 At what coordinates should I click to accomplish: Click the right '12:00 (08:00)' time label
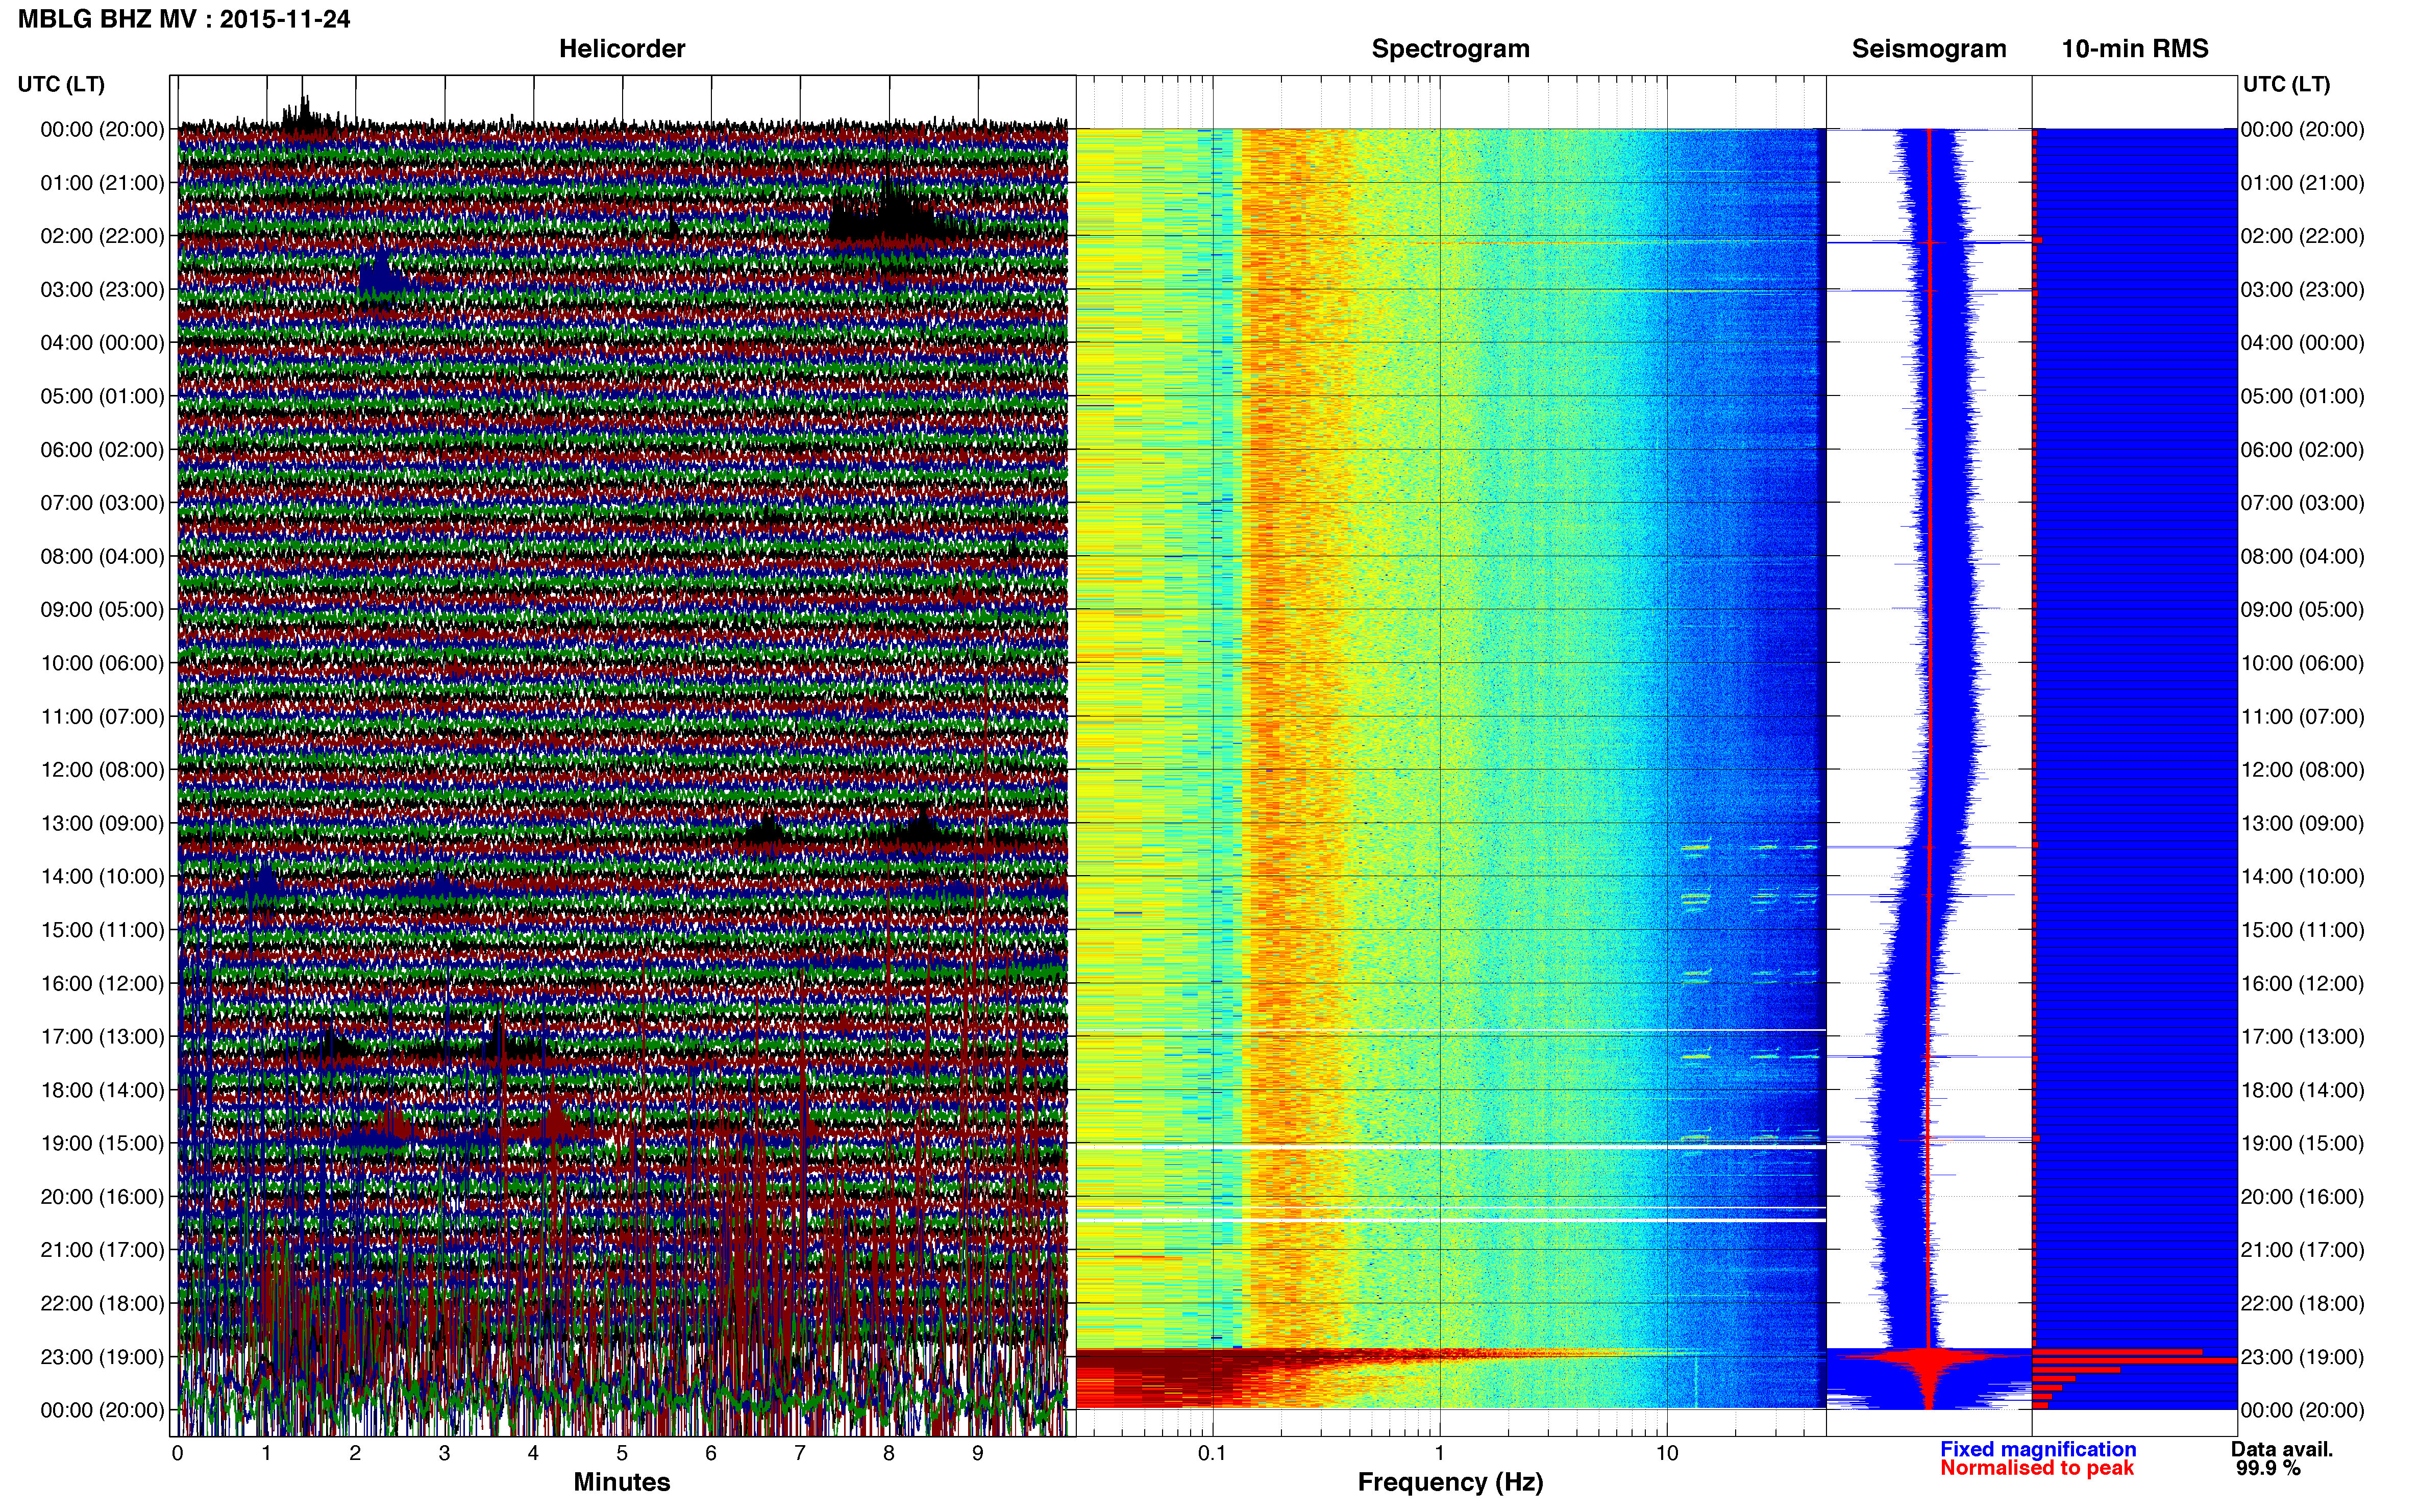(x=2302, y=770)
